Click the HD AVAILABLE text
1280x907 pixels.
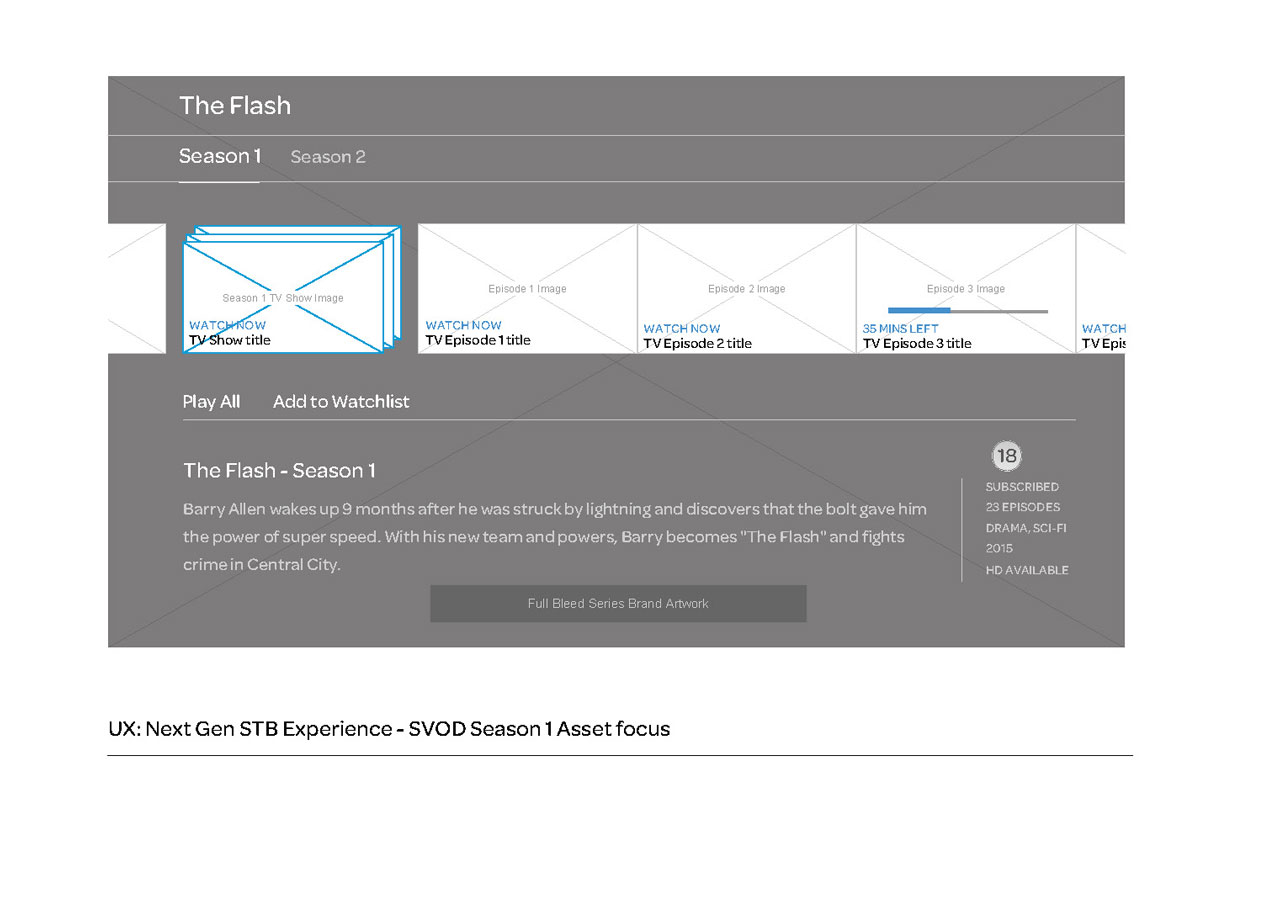1027,570
